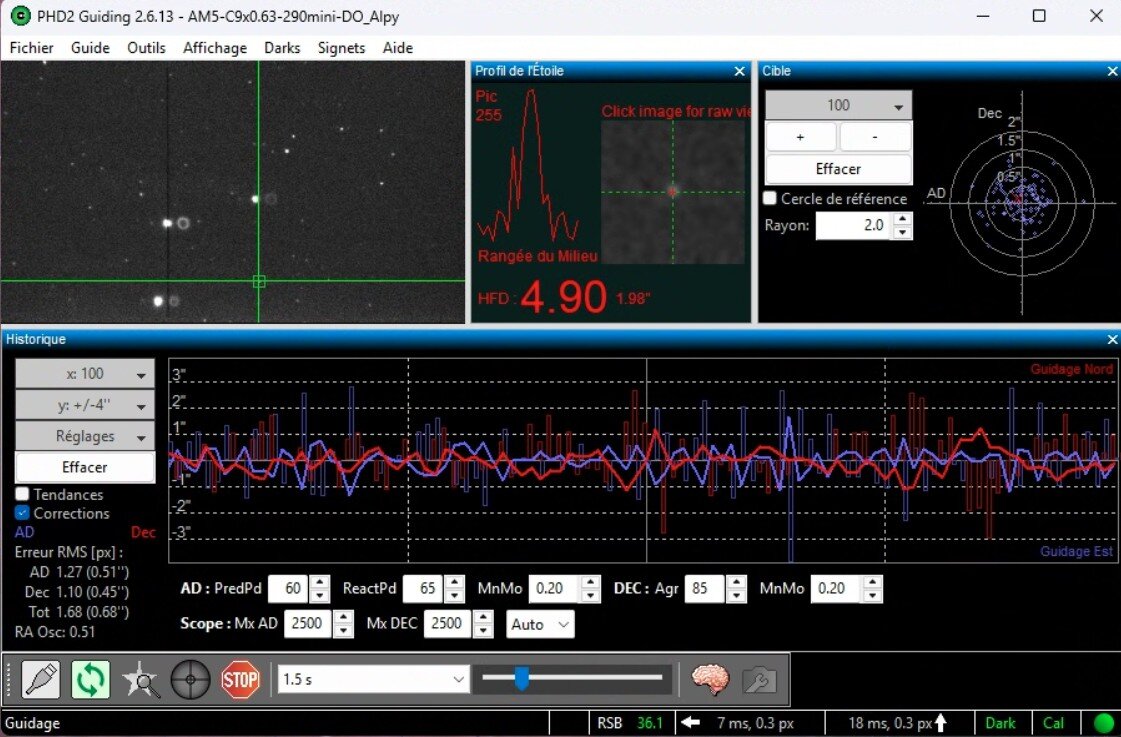Viewport: 1121px width, 737px height.
Task: Uncheck Corrections checkbox
Action: point(22,513)
